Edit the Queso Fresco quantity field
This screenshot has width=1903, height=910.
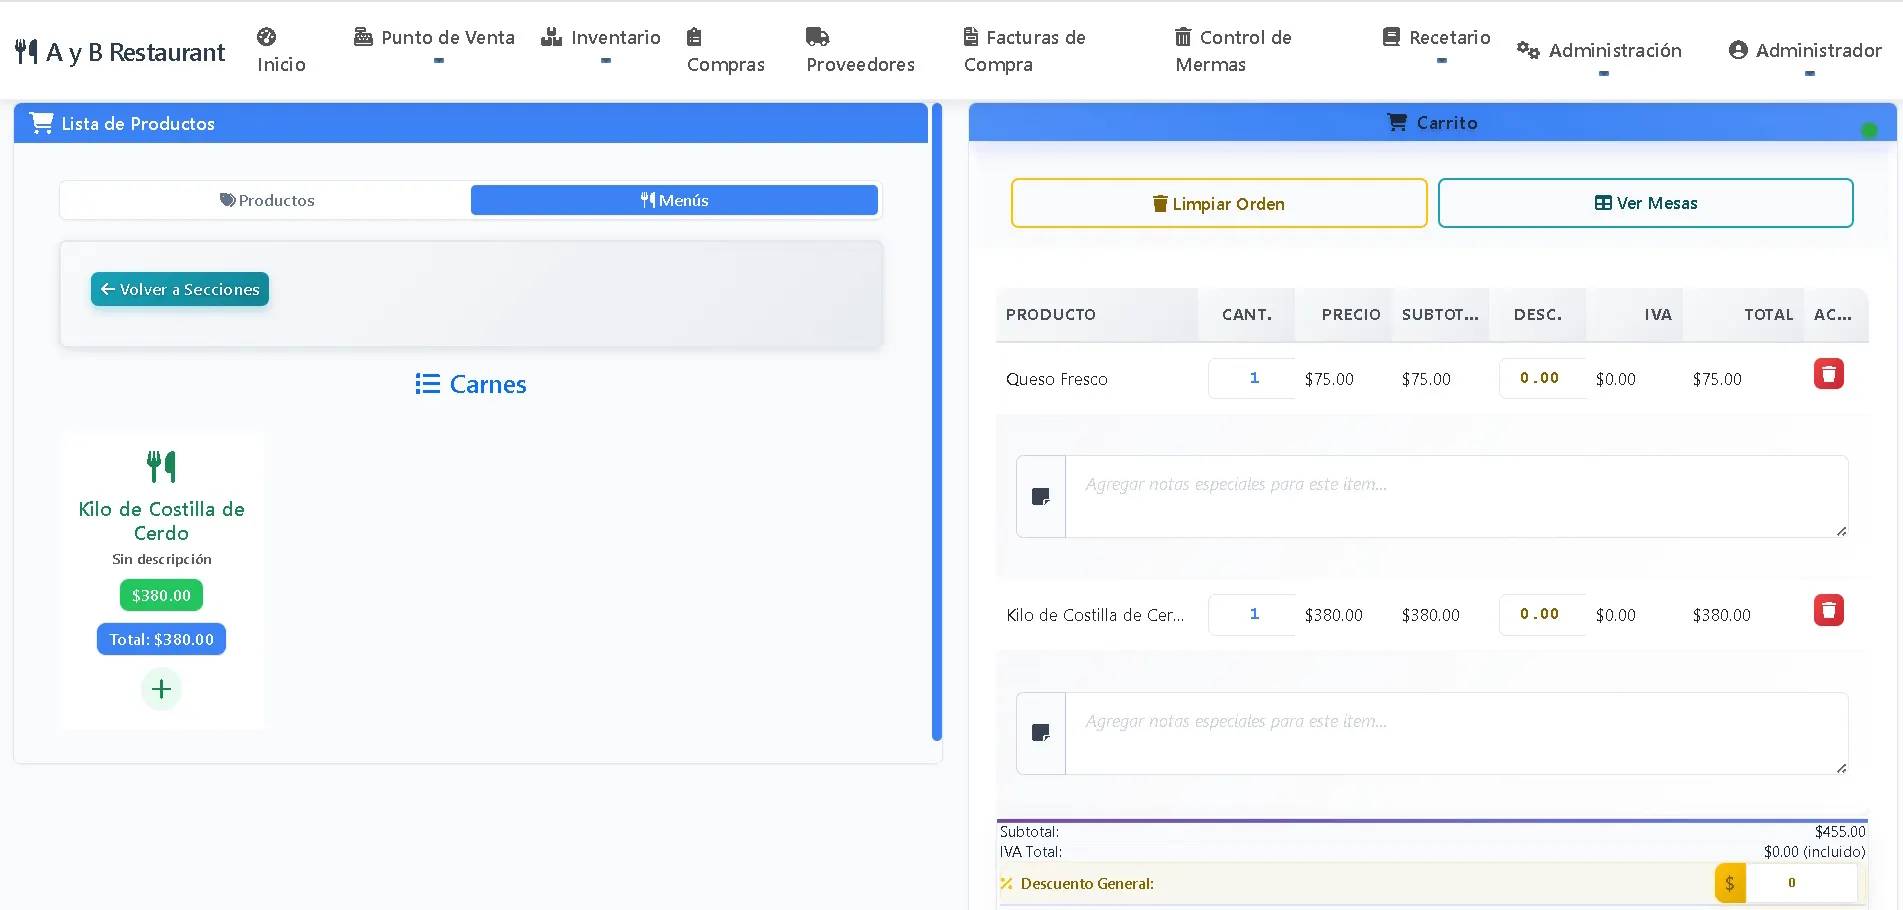click(1251, 378)
